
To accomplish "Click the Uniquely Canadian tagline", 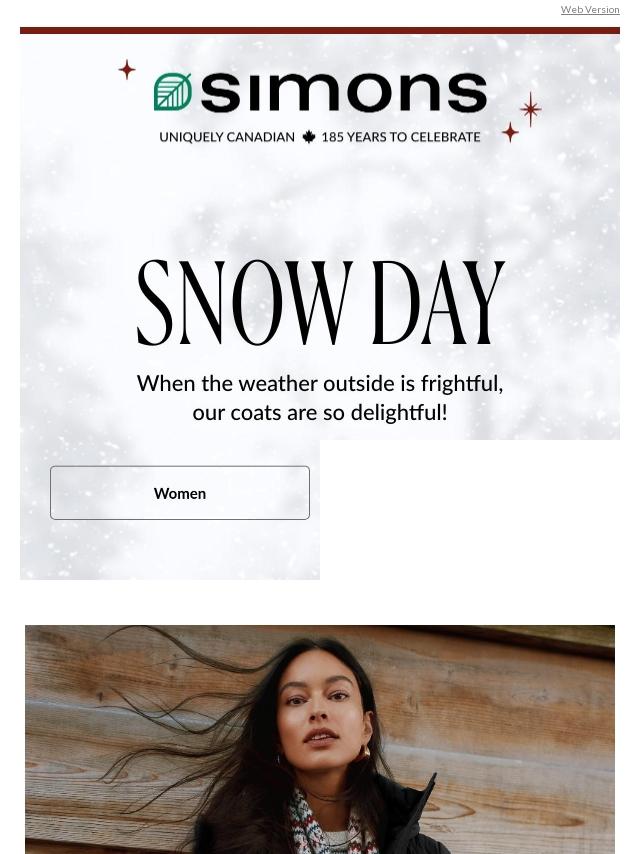I will click(227, 137).
